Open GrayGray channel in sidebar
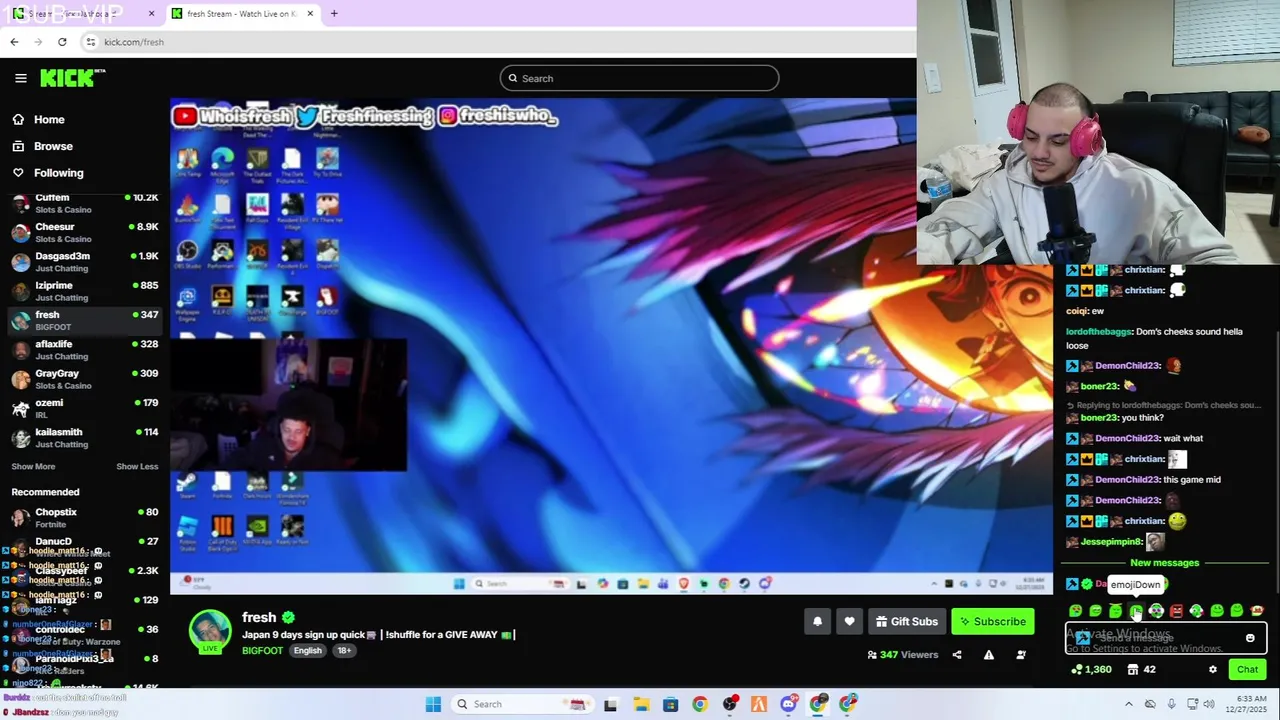Viewport: 1280px width, 720px height. tap(84, 379)
